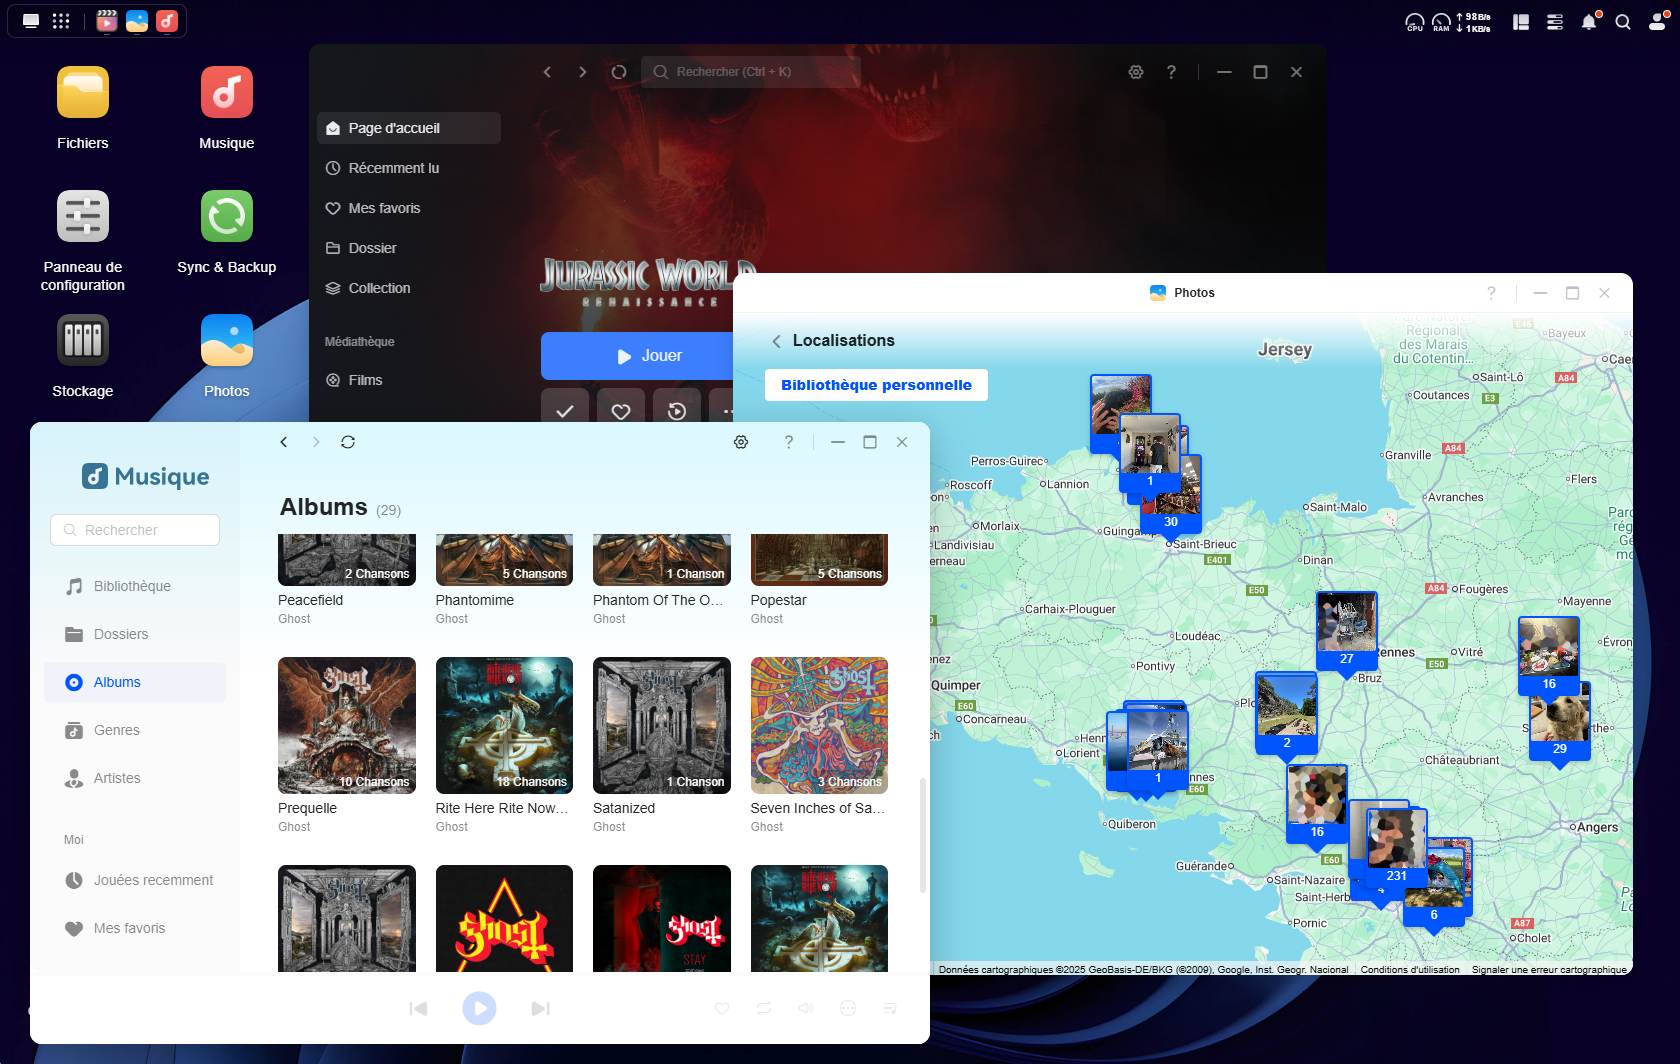The image size is (1680, 1064).
Task: Open video player settings gear icon
Action: 1136,72
